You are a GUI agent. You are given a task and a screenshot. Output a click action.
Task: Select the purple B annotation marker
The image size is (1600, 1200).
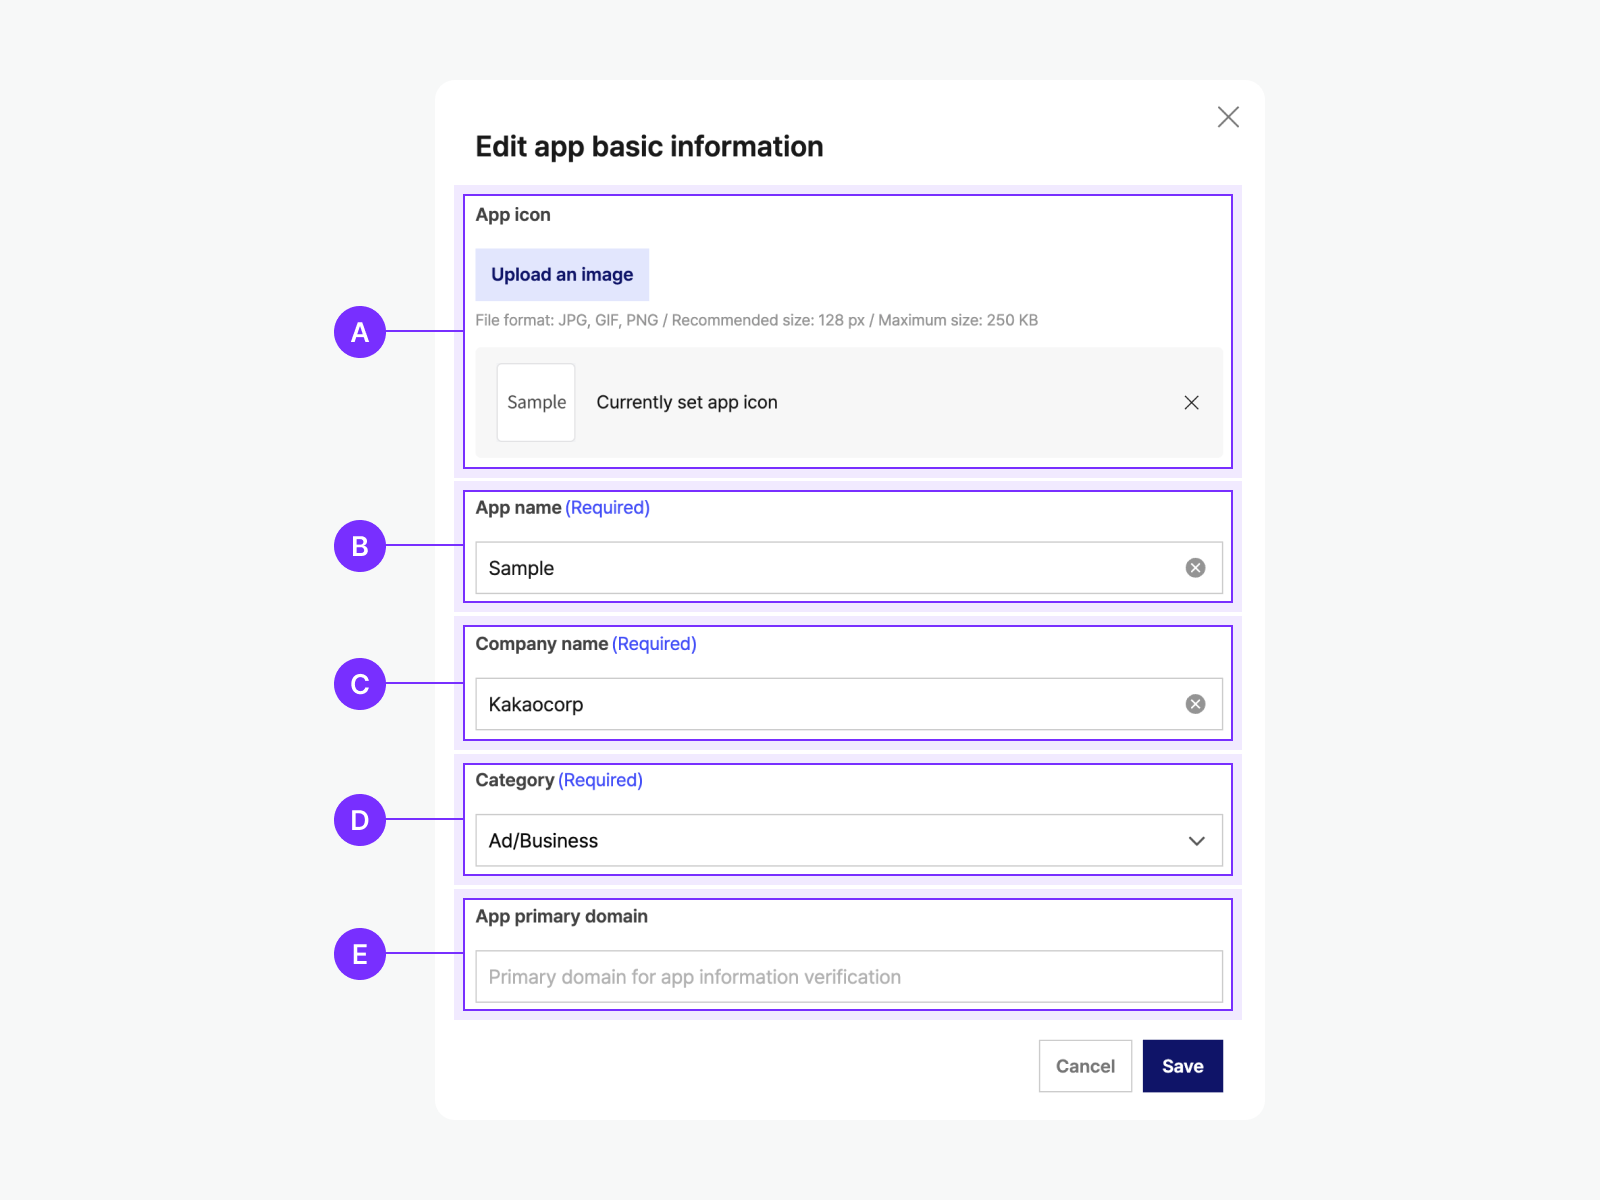coord(360,546)
